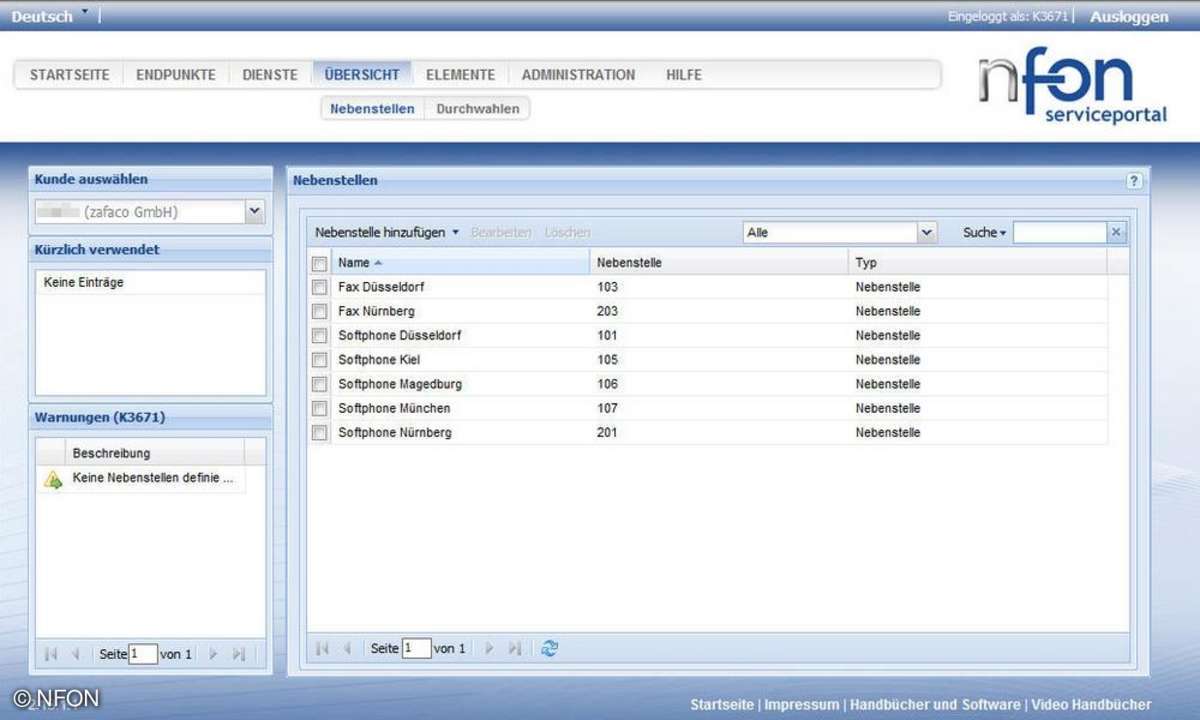Open the Kunde auswählen dropdown
The image size is (1200, 720).
point(254,211)
